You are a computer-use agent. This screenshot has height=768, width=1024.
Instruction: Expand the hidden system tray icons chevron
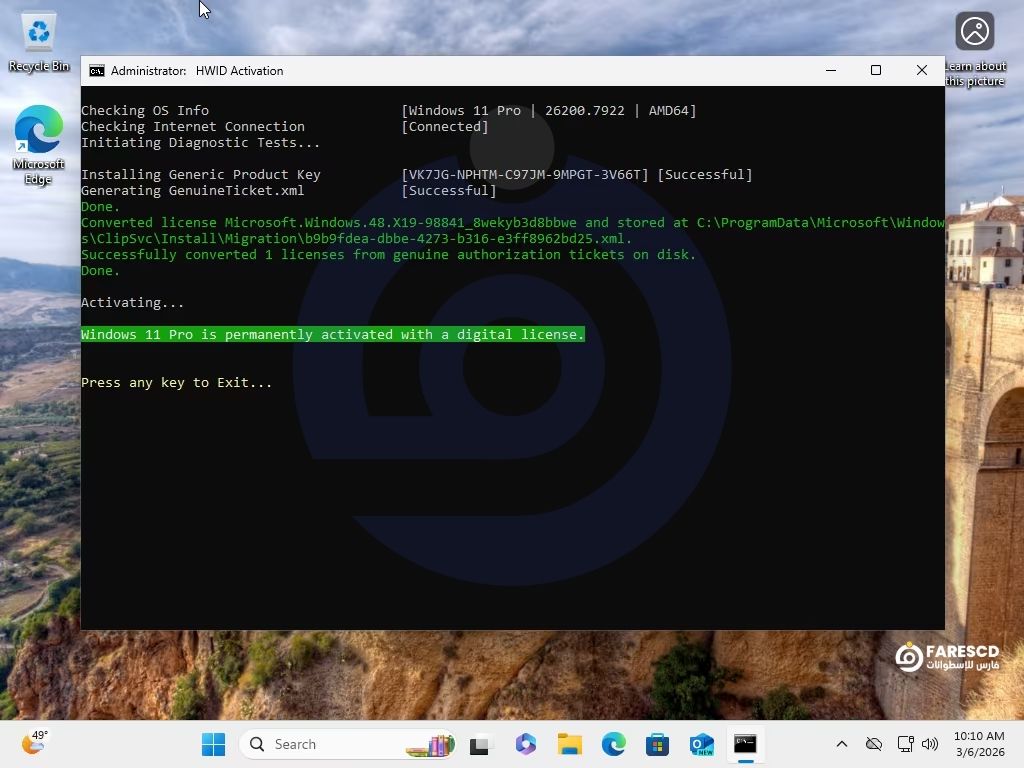(842, 744)
